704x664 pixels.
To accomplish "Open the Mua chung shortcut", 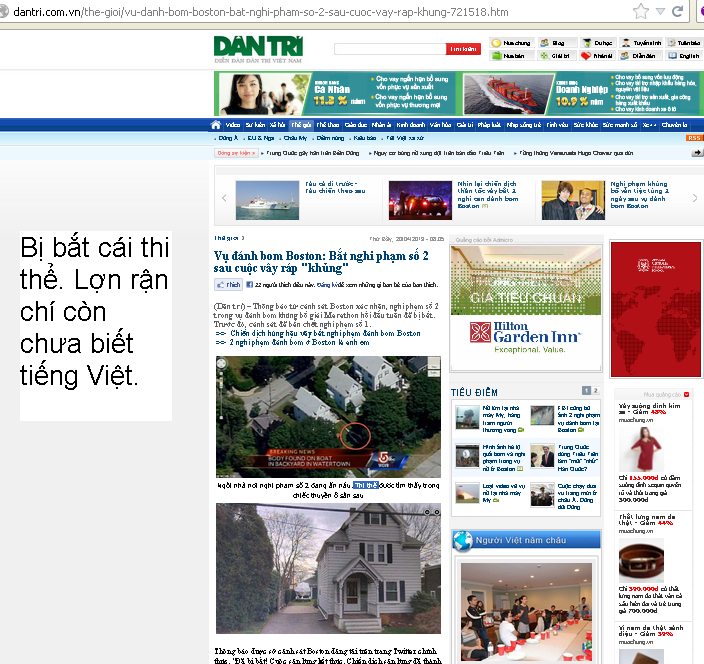I will click(x=512, y=43).
